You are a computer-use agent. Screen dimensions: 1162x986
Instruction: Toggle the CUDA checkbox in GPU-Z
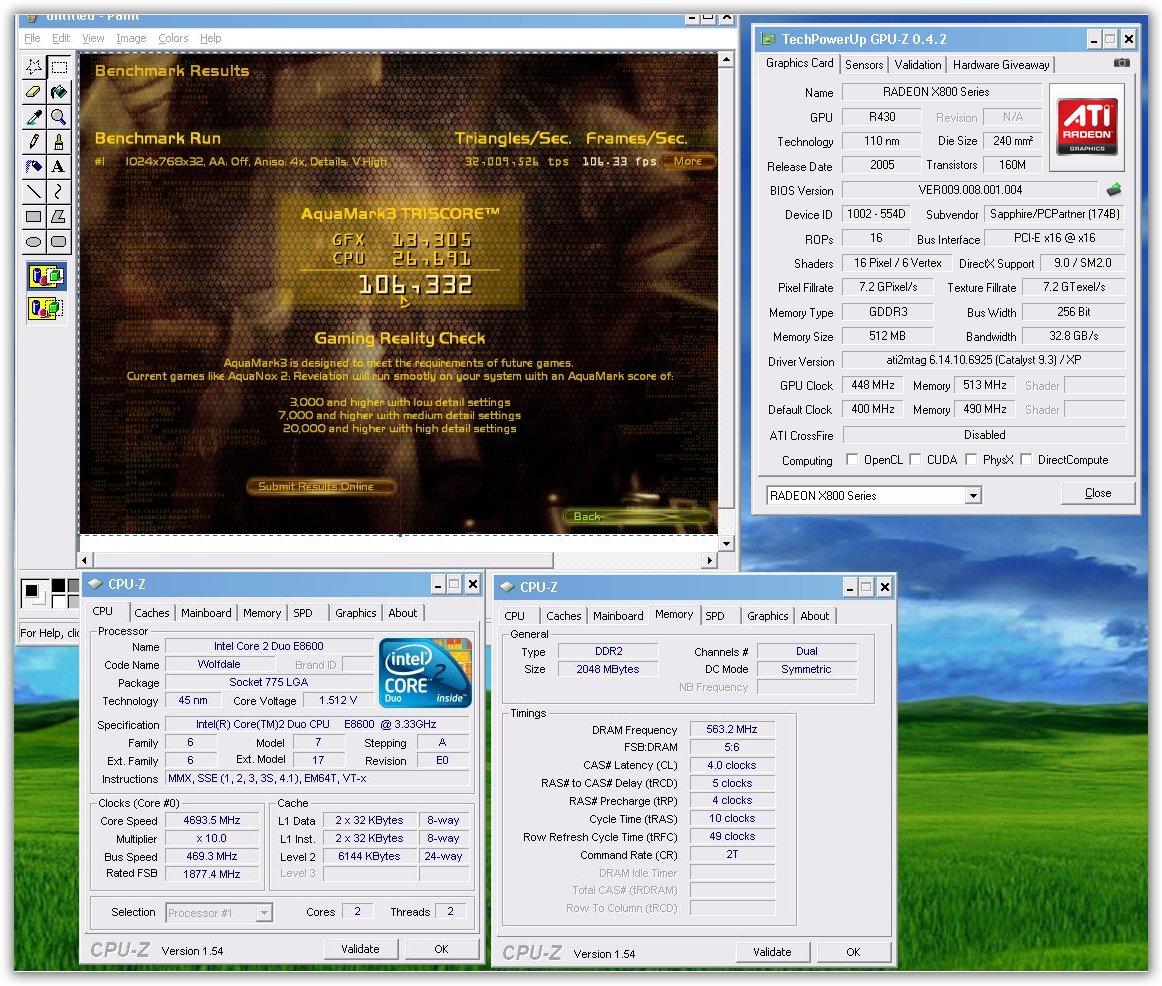tap(915, 459)
